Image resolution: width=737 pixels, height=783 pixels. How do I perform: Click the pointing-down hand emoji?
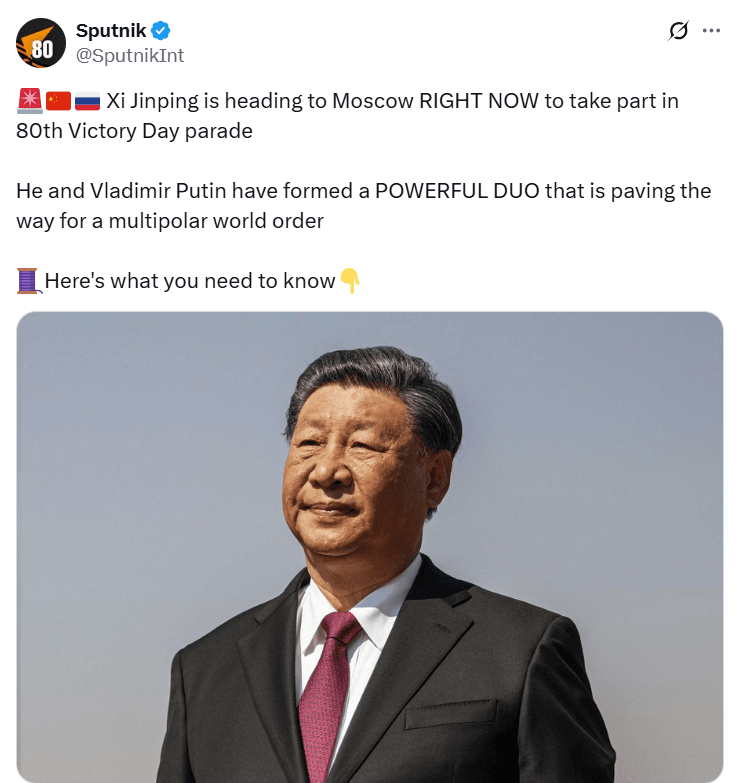pyautogui.click(x=350, y=281)
